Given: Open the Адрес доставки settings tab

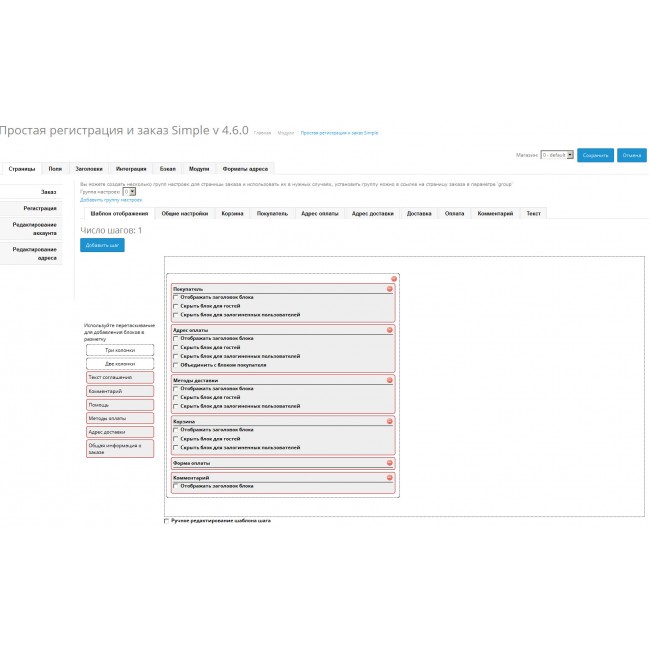Looking at the screenshot, I should click(375, 213).
